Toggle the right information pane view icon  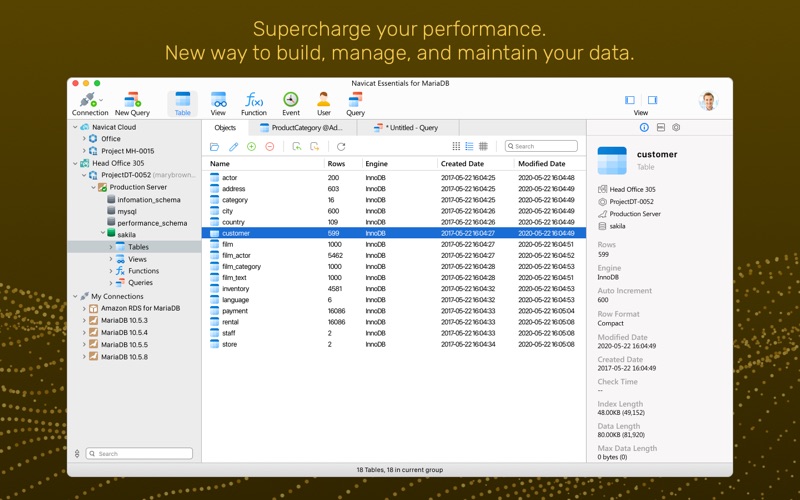click(653, 100)
